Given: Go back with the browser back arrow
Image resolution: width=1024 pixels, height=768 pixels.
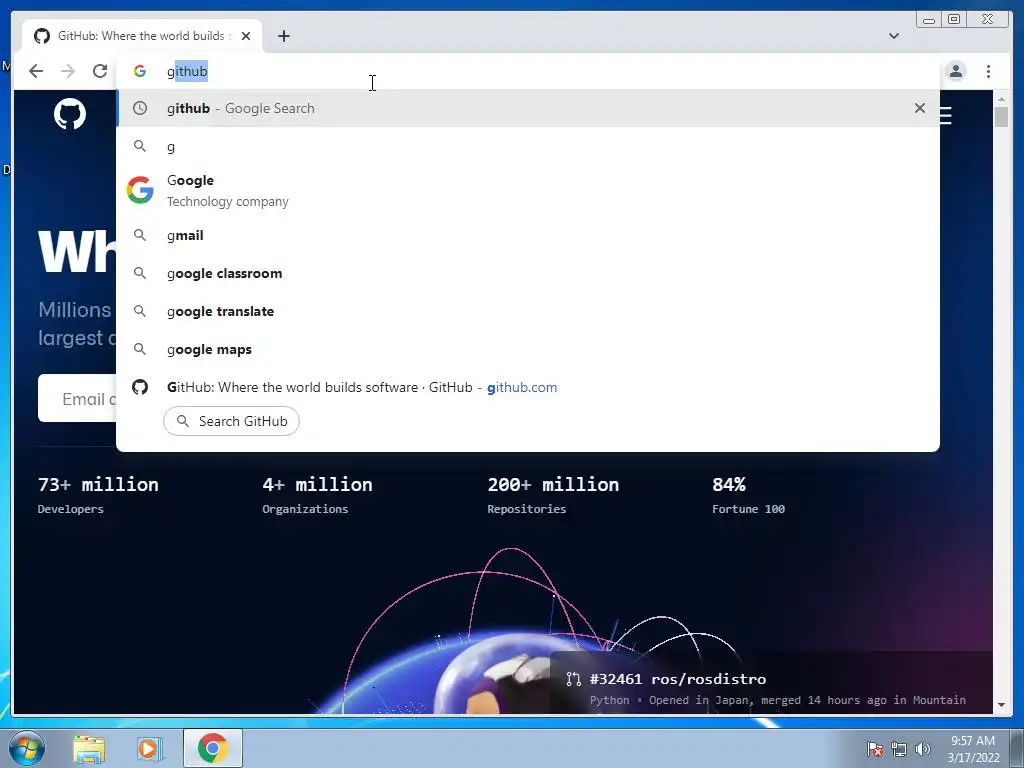Looking at the screenshot, I should (36, 71).
